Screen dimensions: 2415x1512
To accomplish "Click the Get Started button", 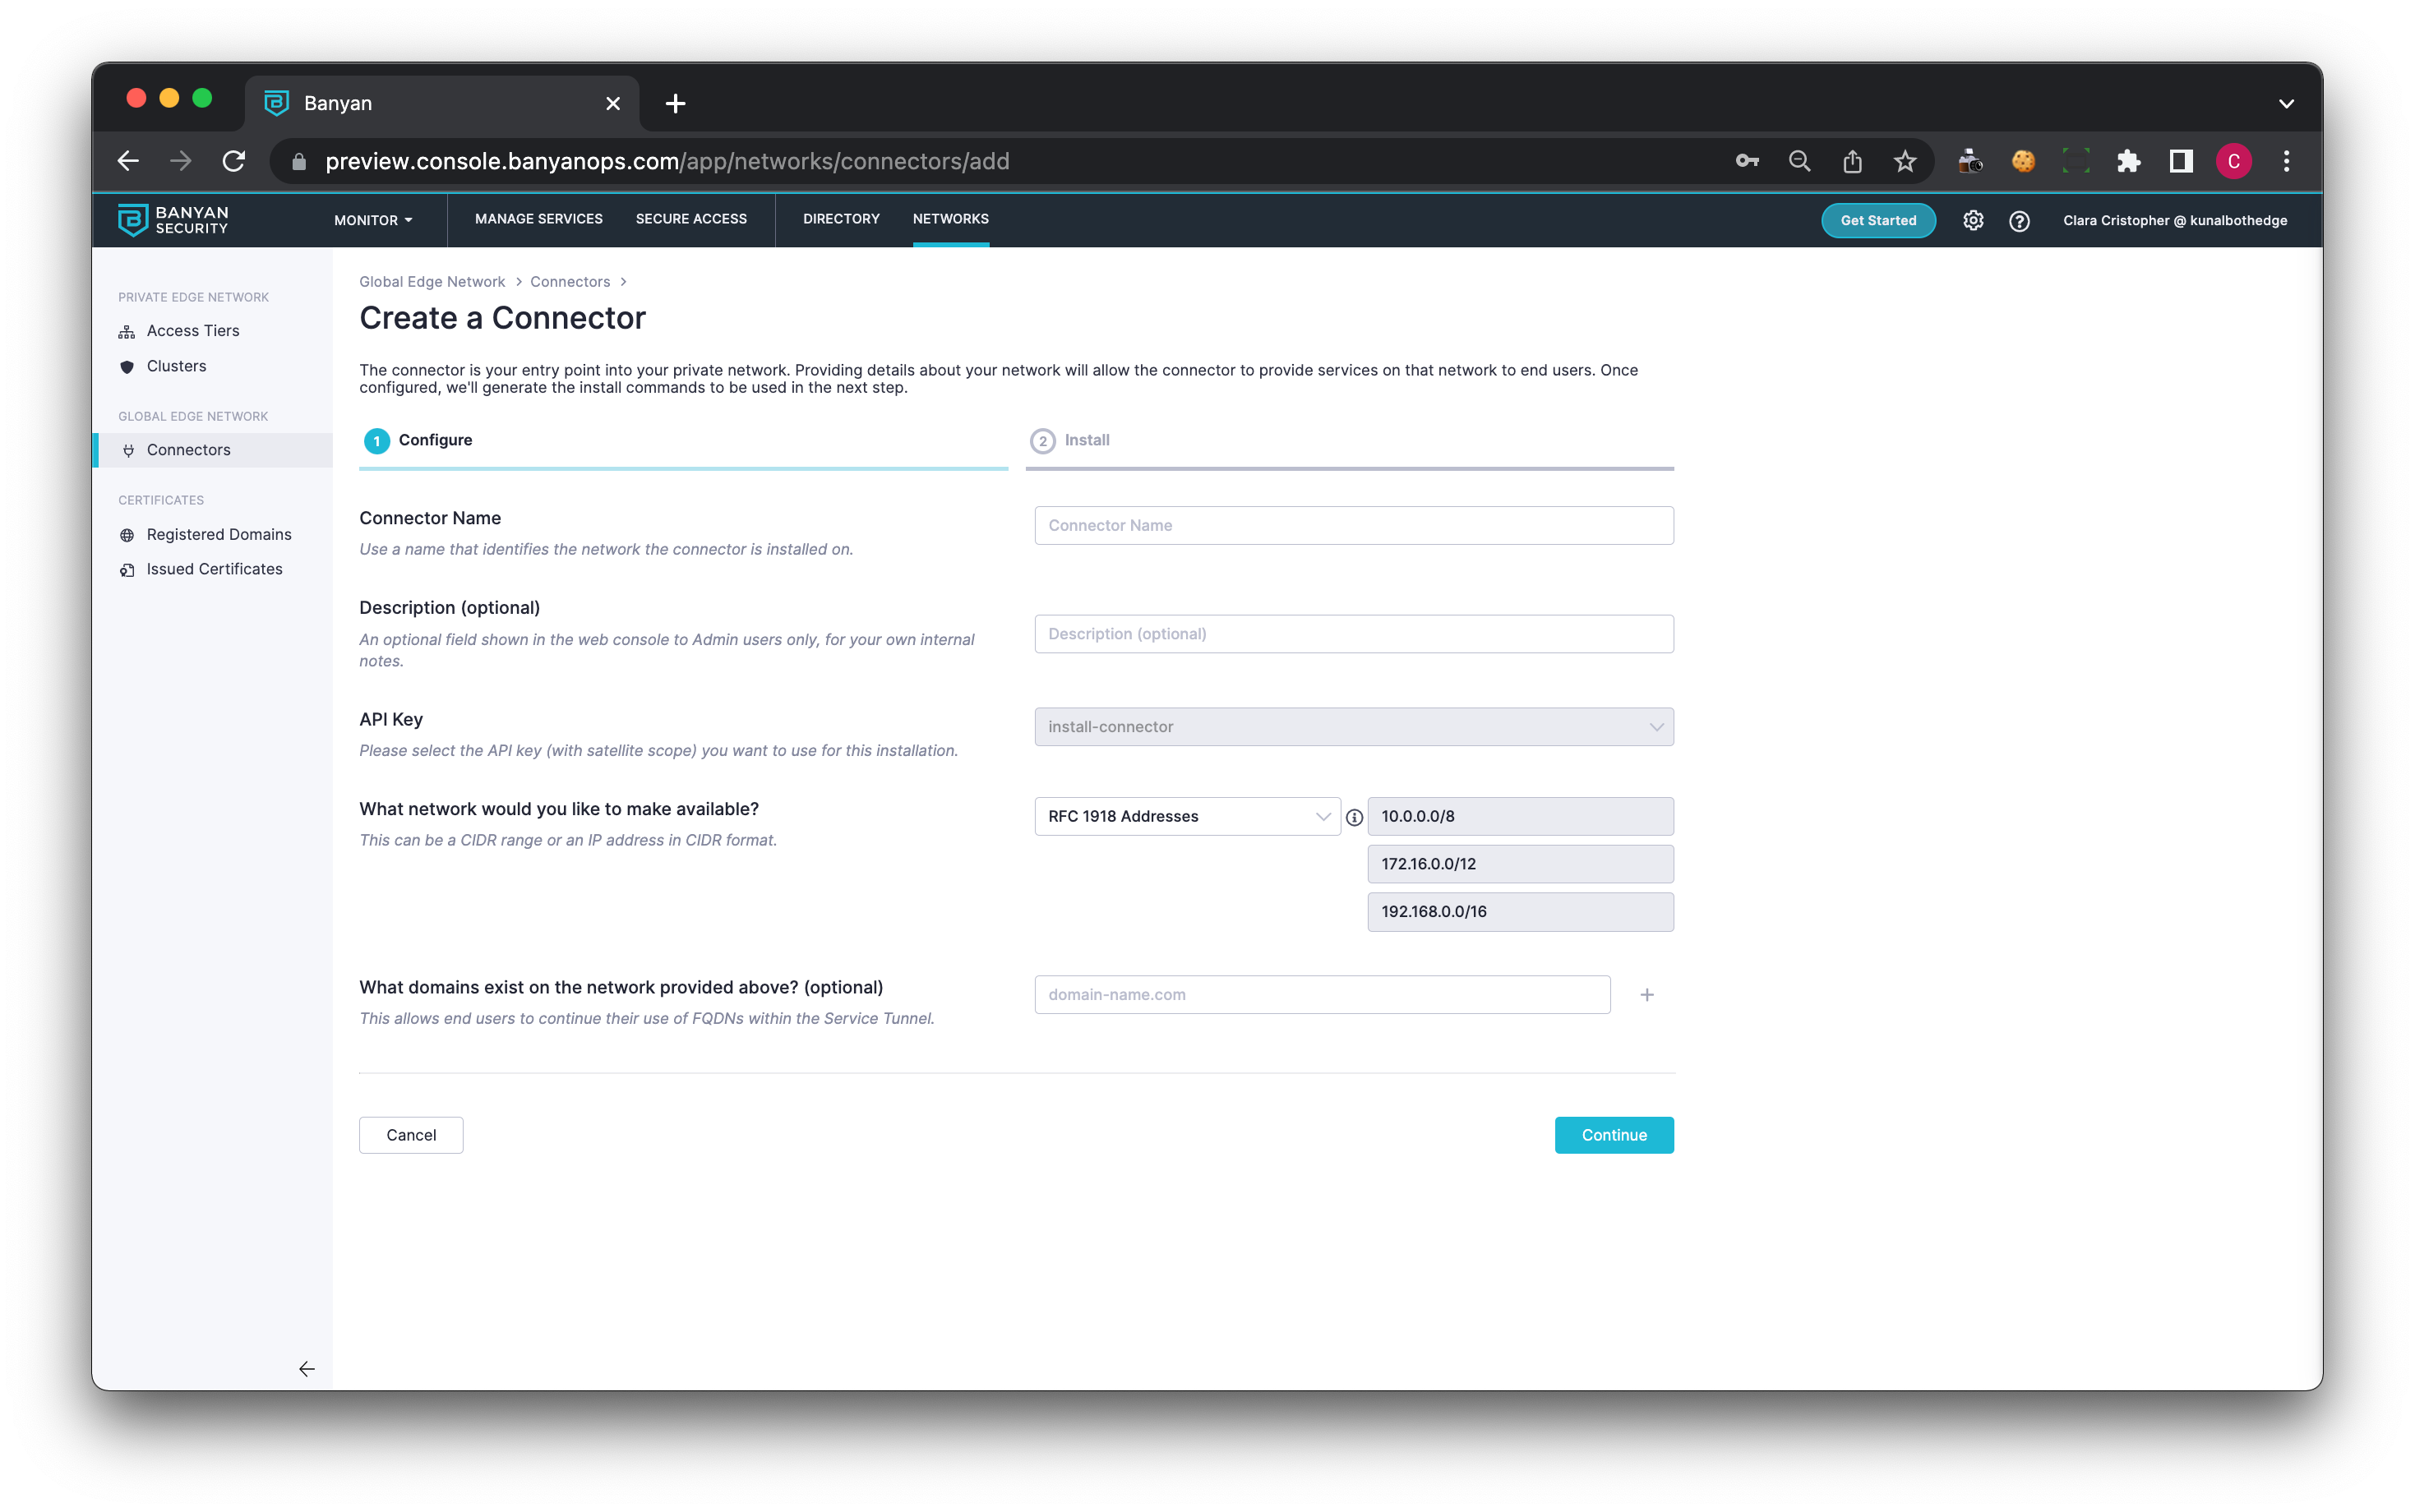I will [x=1878, y=220].
